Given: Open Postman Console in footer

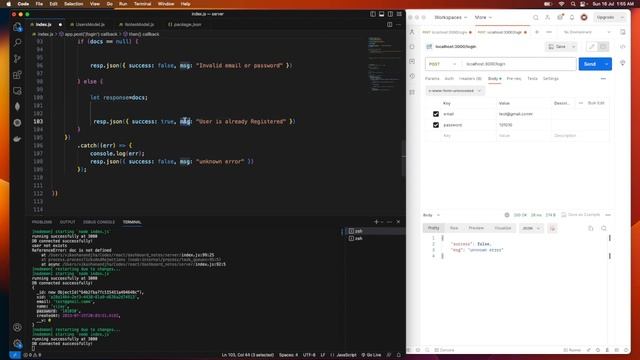Looking at the screenshot, I should (x=444, y=350).
